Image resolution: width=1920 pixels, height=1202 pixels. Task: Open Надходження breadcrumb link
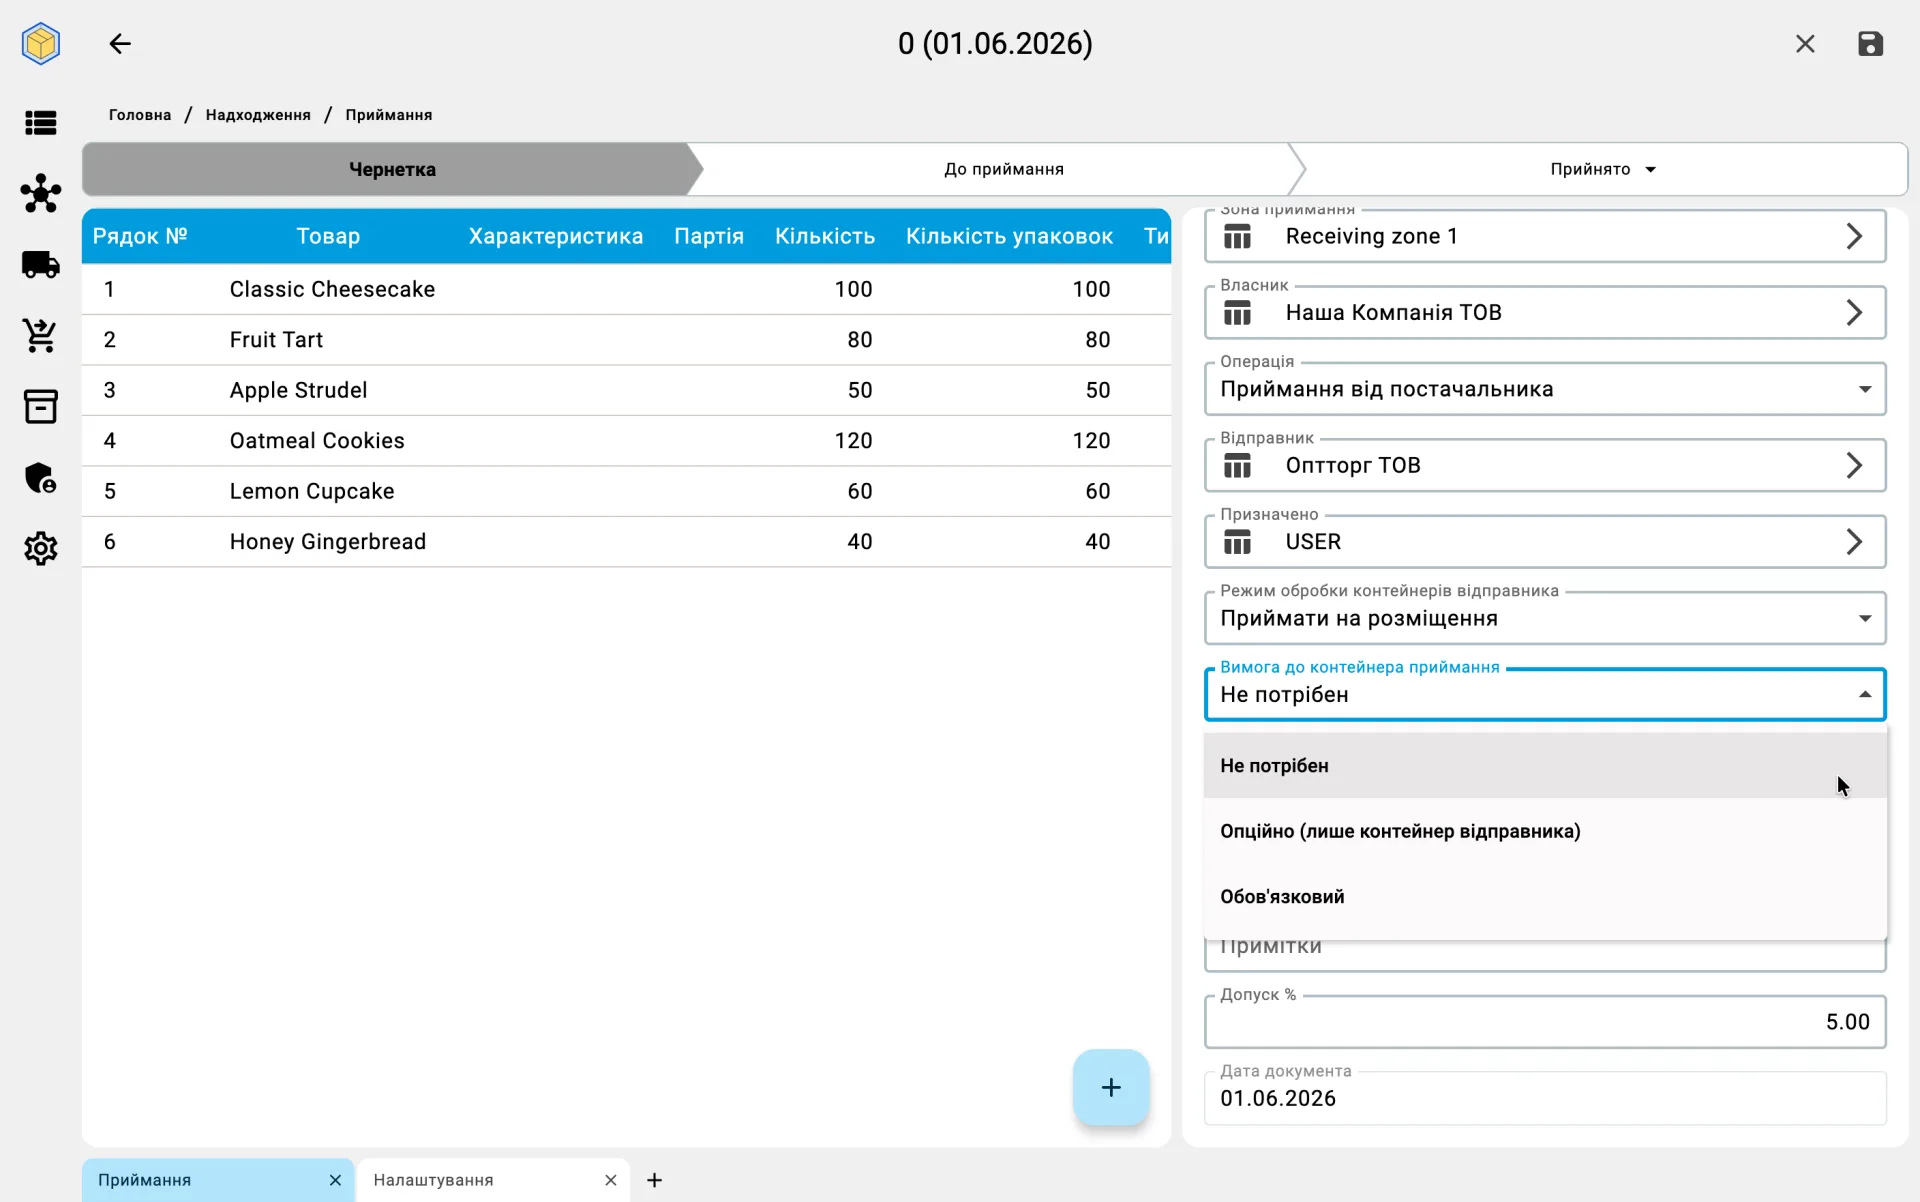tap(258, 115)
